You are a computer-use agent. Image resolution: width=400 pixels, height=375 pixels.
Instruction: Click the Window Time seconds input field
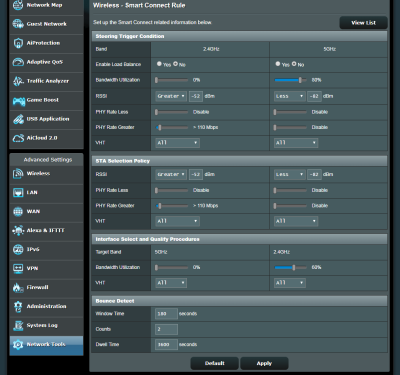click(x=166, y=314)
